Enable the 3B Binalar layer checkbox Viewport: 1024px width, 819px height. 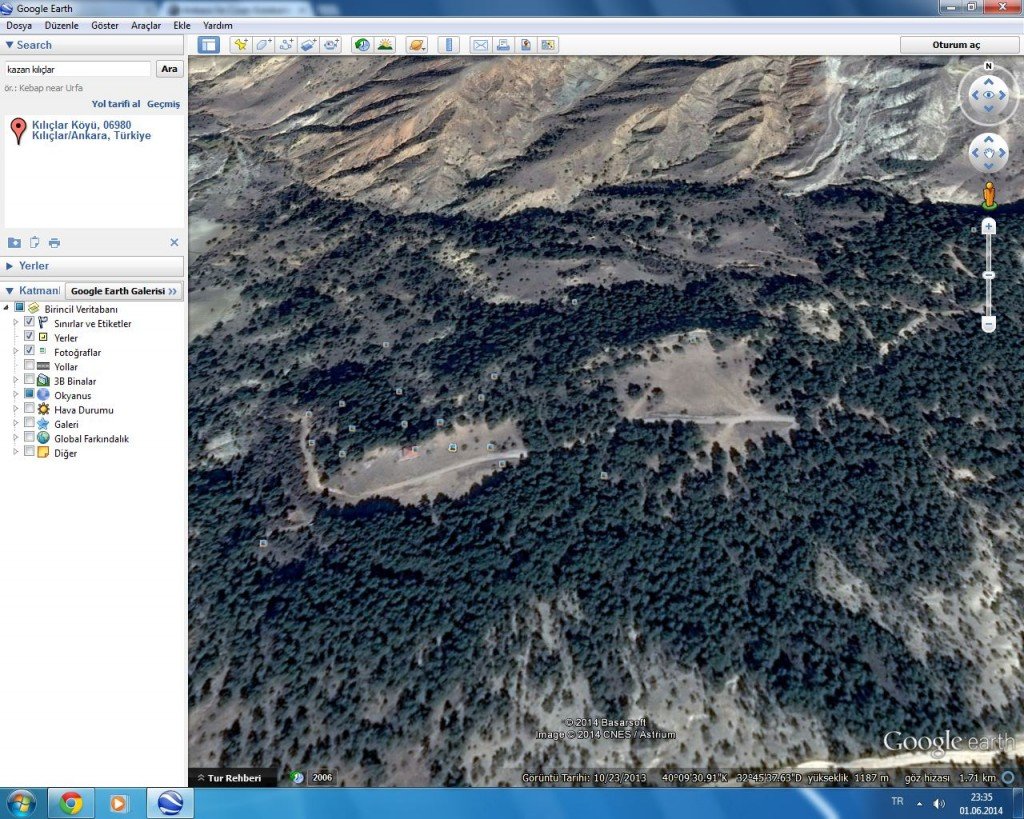(x=29, y=381)
